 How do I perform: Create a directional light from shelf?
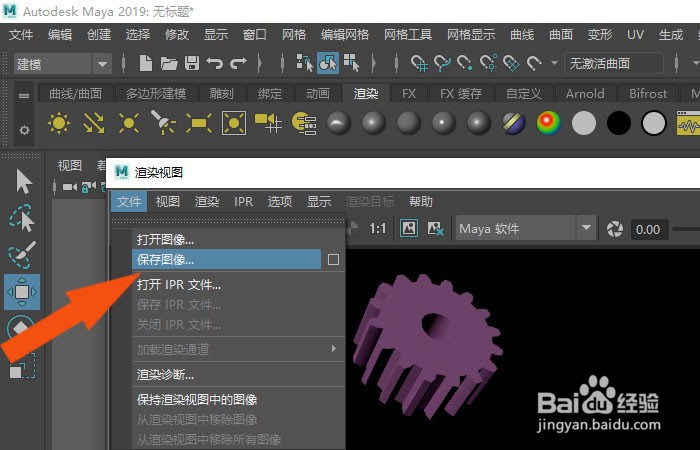[94, 123]
